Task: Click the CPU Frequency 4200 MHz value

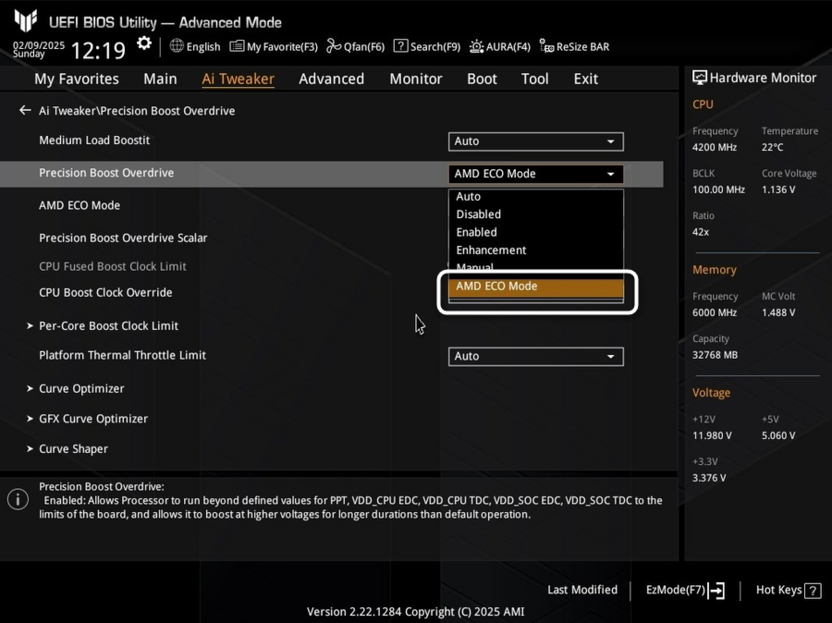Action: 714,148
